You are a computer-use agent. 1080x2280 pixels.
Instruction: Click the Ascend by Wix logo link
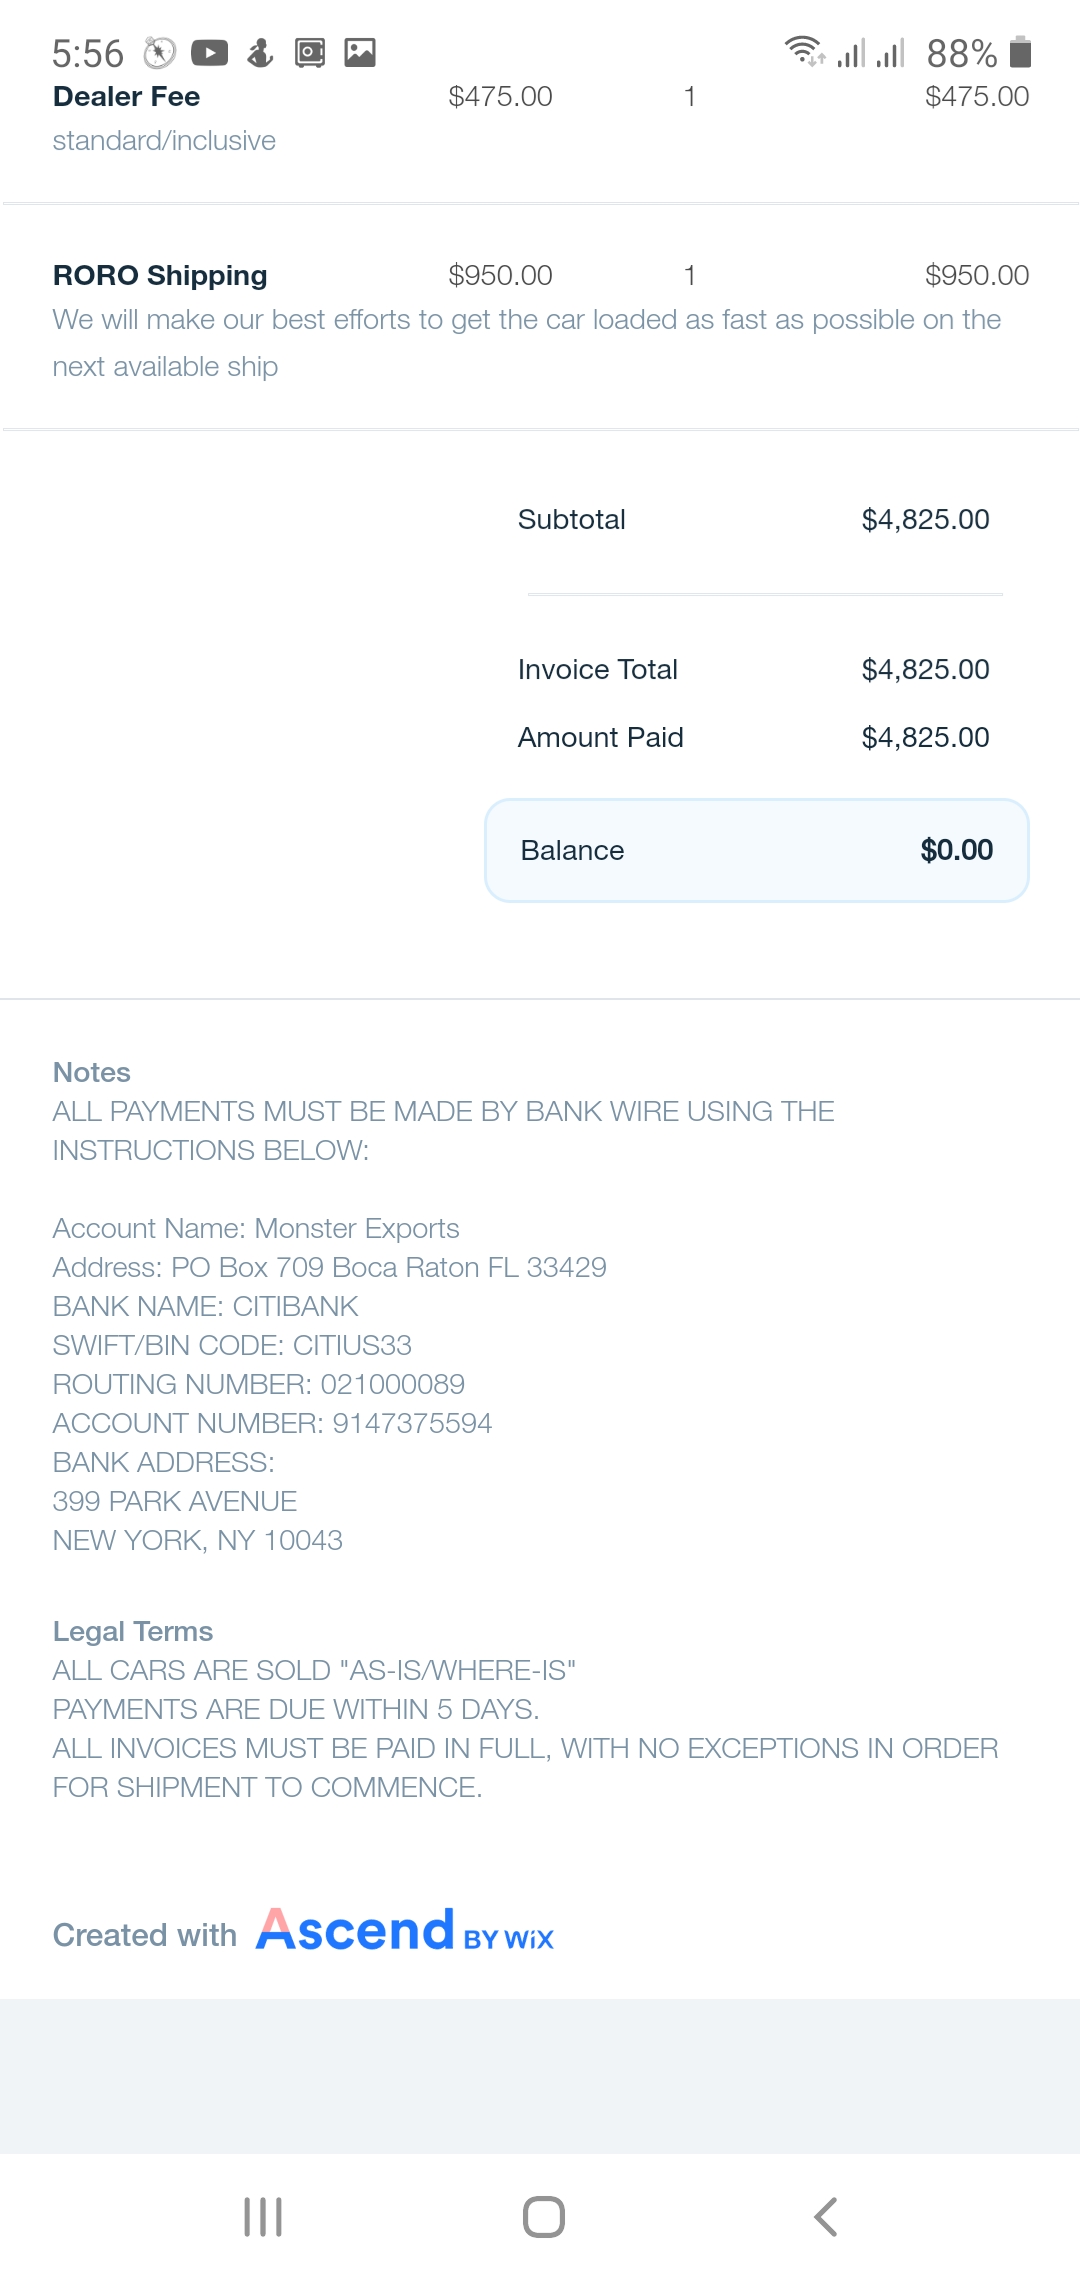pos(405,1931)
